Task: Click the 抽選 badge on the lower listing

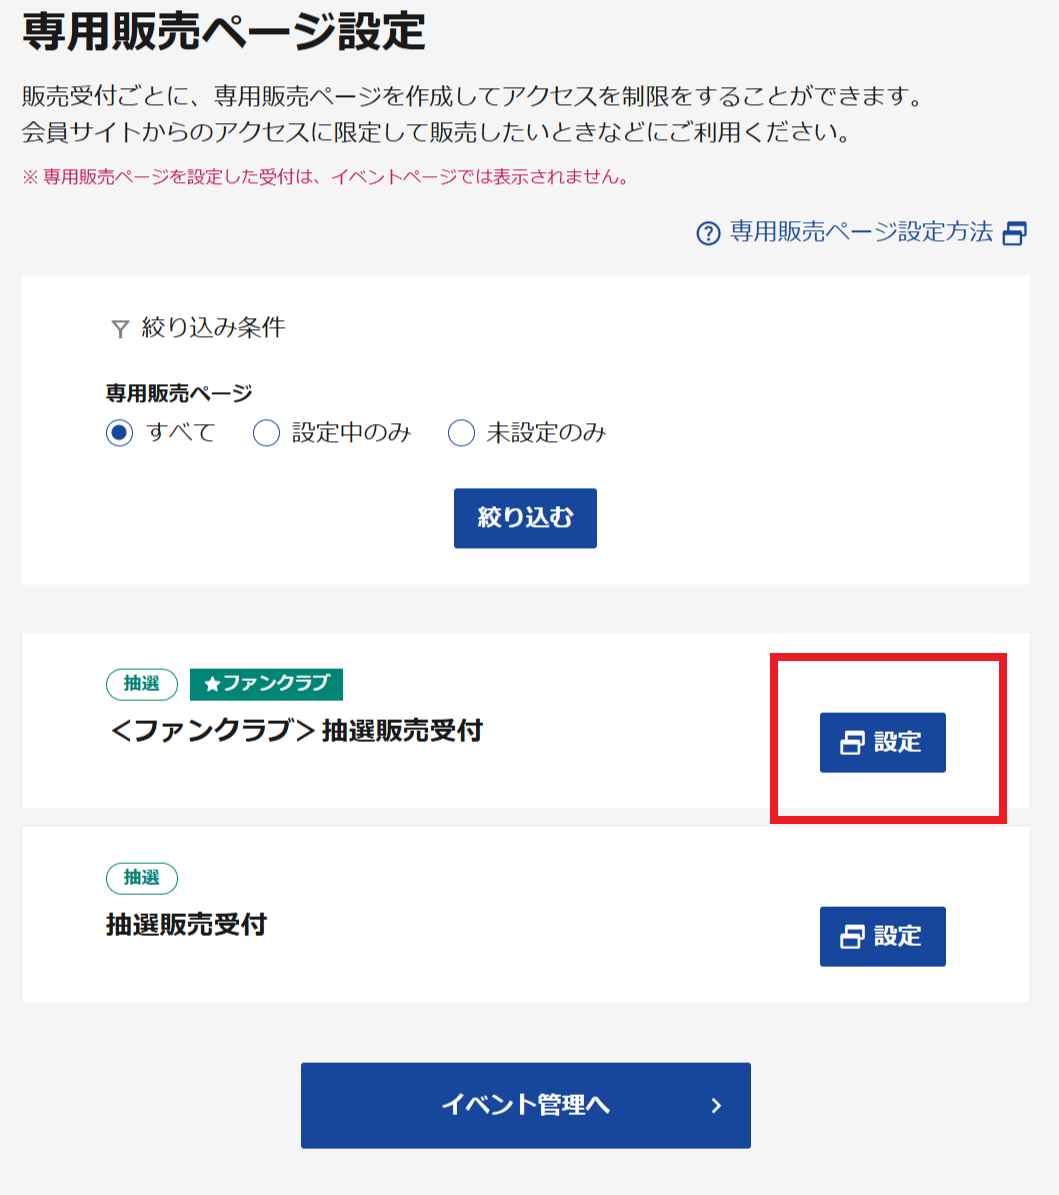Action: pos(141,879)
